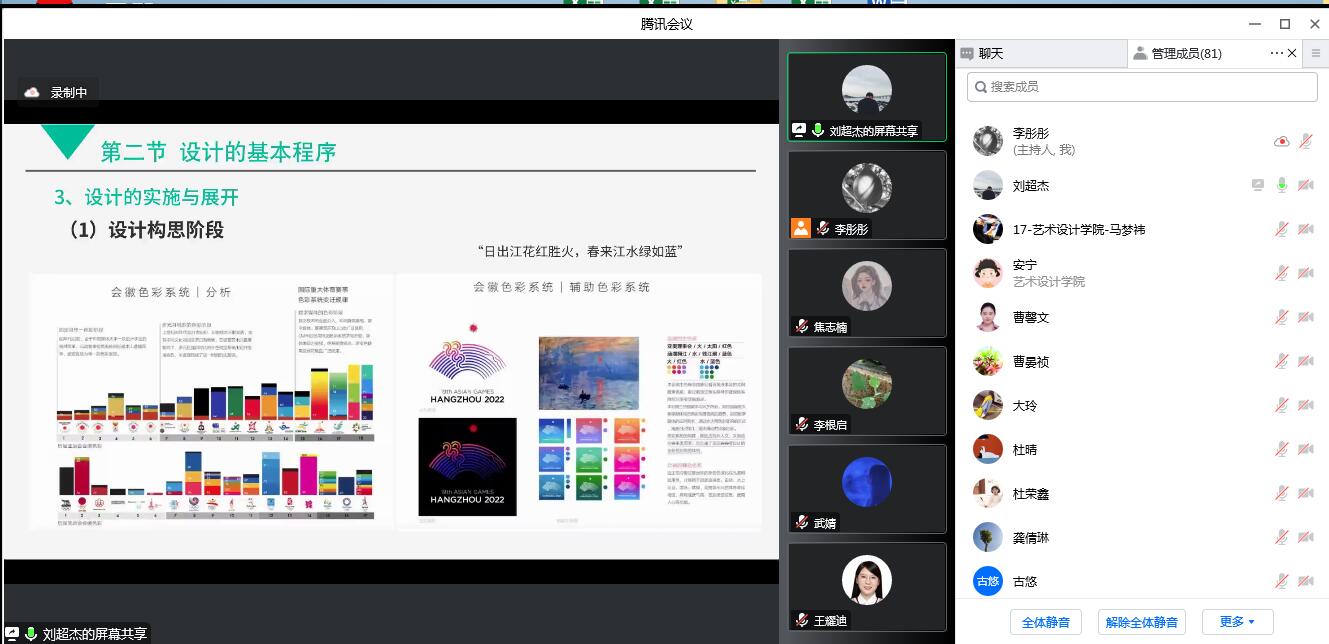The image size is (1329, 644).
Task: Click the green microphone icon for 刘超杰
Action: [x=1282, y=186]
